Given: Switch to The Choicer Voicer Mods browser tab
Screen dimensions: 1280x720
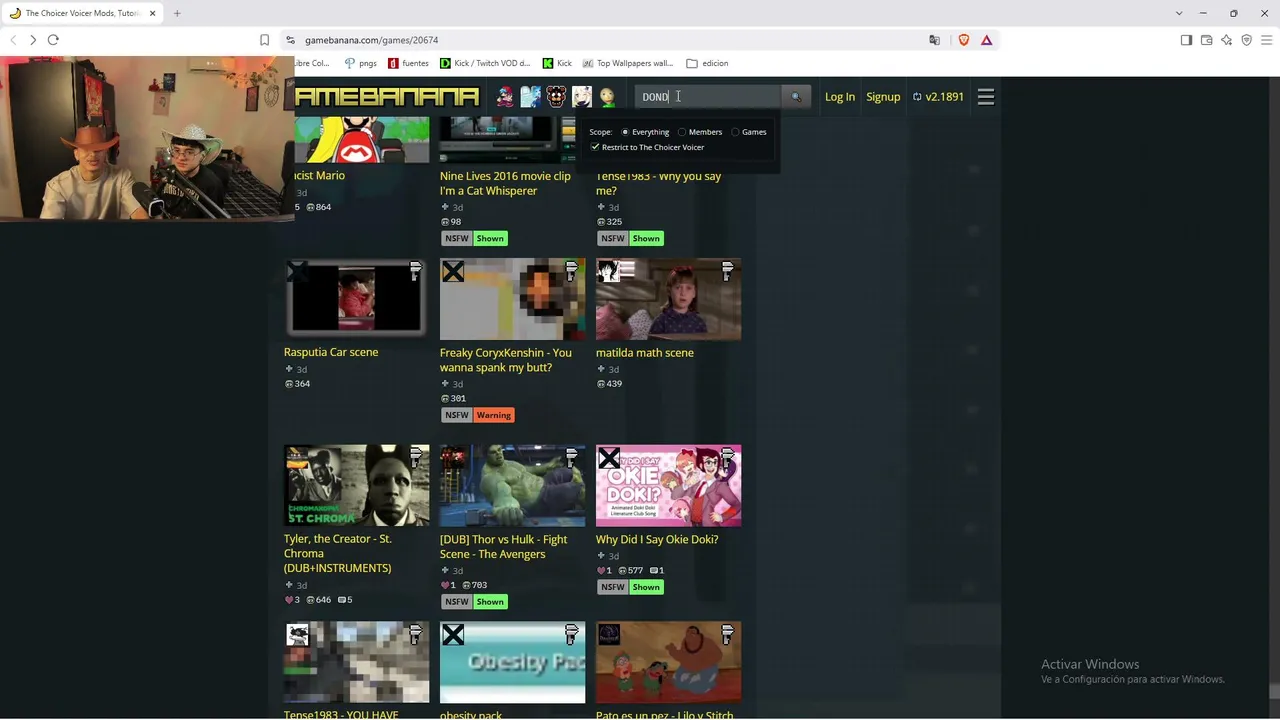Looking at the screenshot, I should point(82,13).
